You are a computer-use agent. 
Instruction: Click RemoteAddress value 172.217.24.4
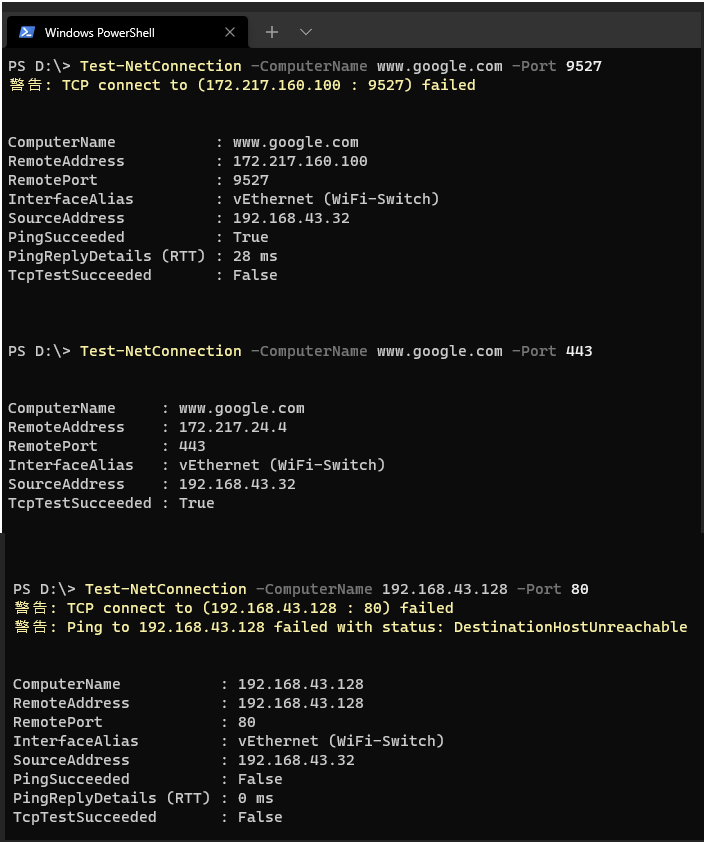(x=233, y=427)
